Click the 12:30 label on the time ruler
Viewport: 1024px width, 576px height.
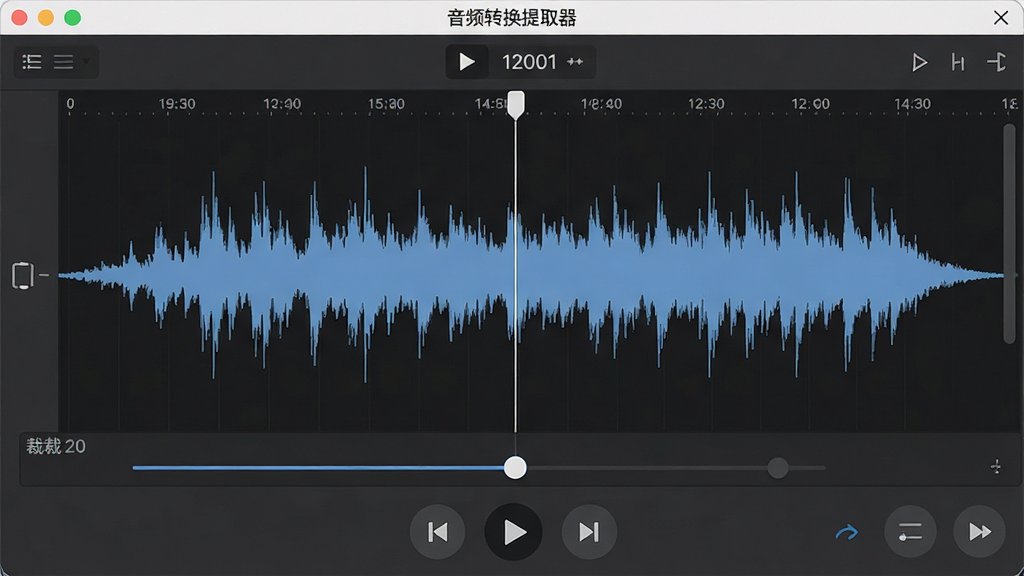(x=706, y=104)
